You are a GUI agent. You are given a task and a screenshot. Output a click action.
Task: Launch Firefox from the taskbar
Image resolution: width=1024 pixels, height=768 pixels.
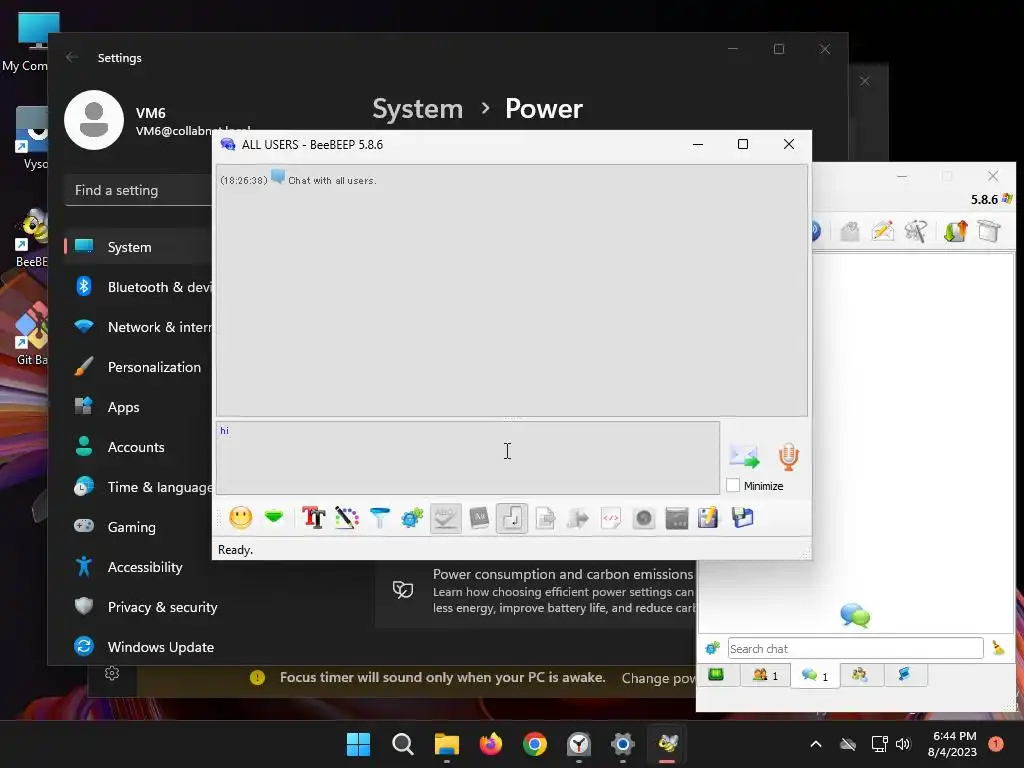coord(490,744)
